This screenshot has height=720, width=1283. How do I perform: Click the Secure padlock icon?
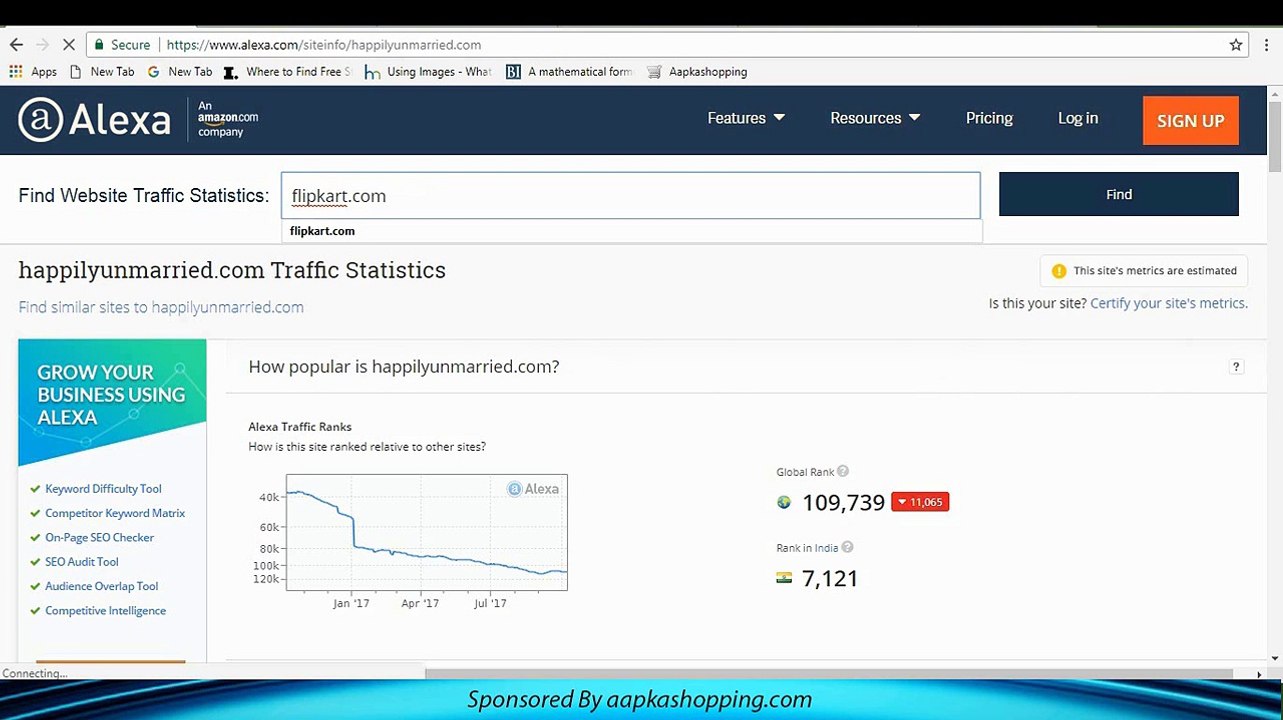(98, 45)
